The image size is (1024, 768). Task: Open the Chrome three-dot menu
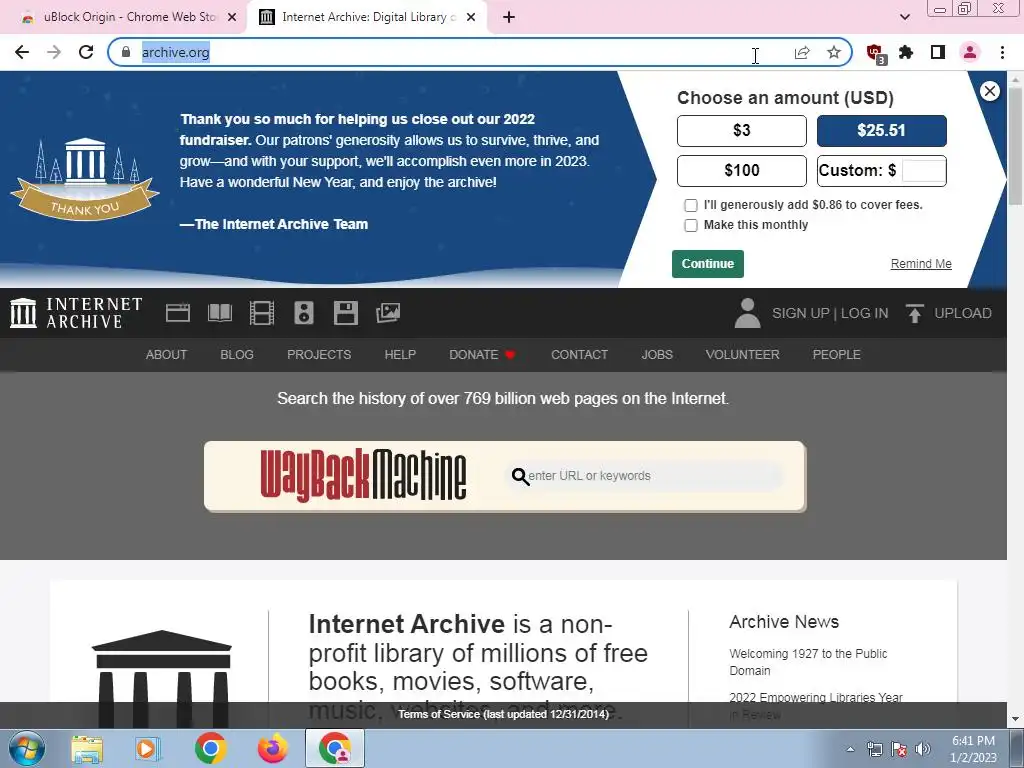[1002, 52]
